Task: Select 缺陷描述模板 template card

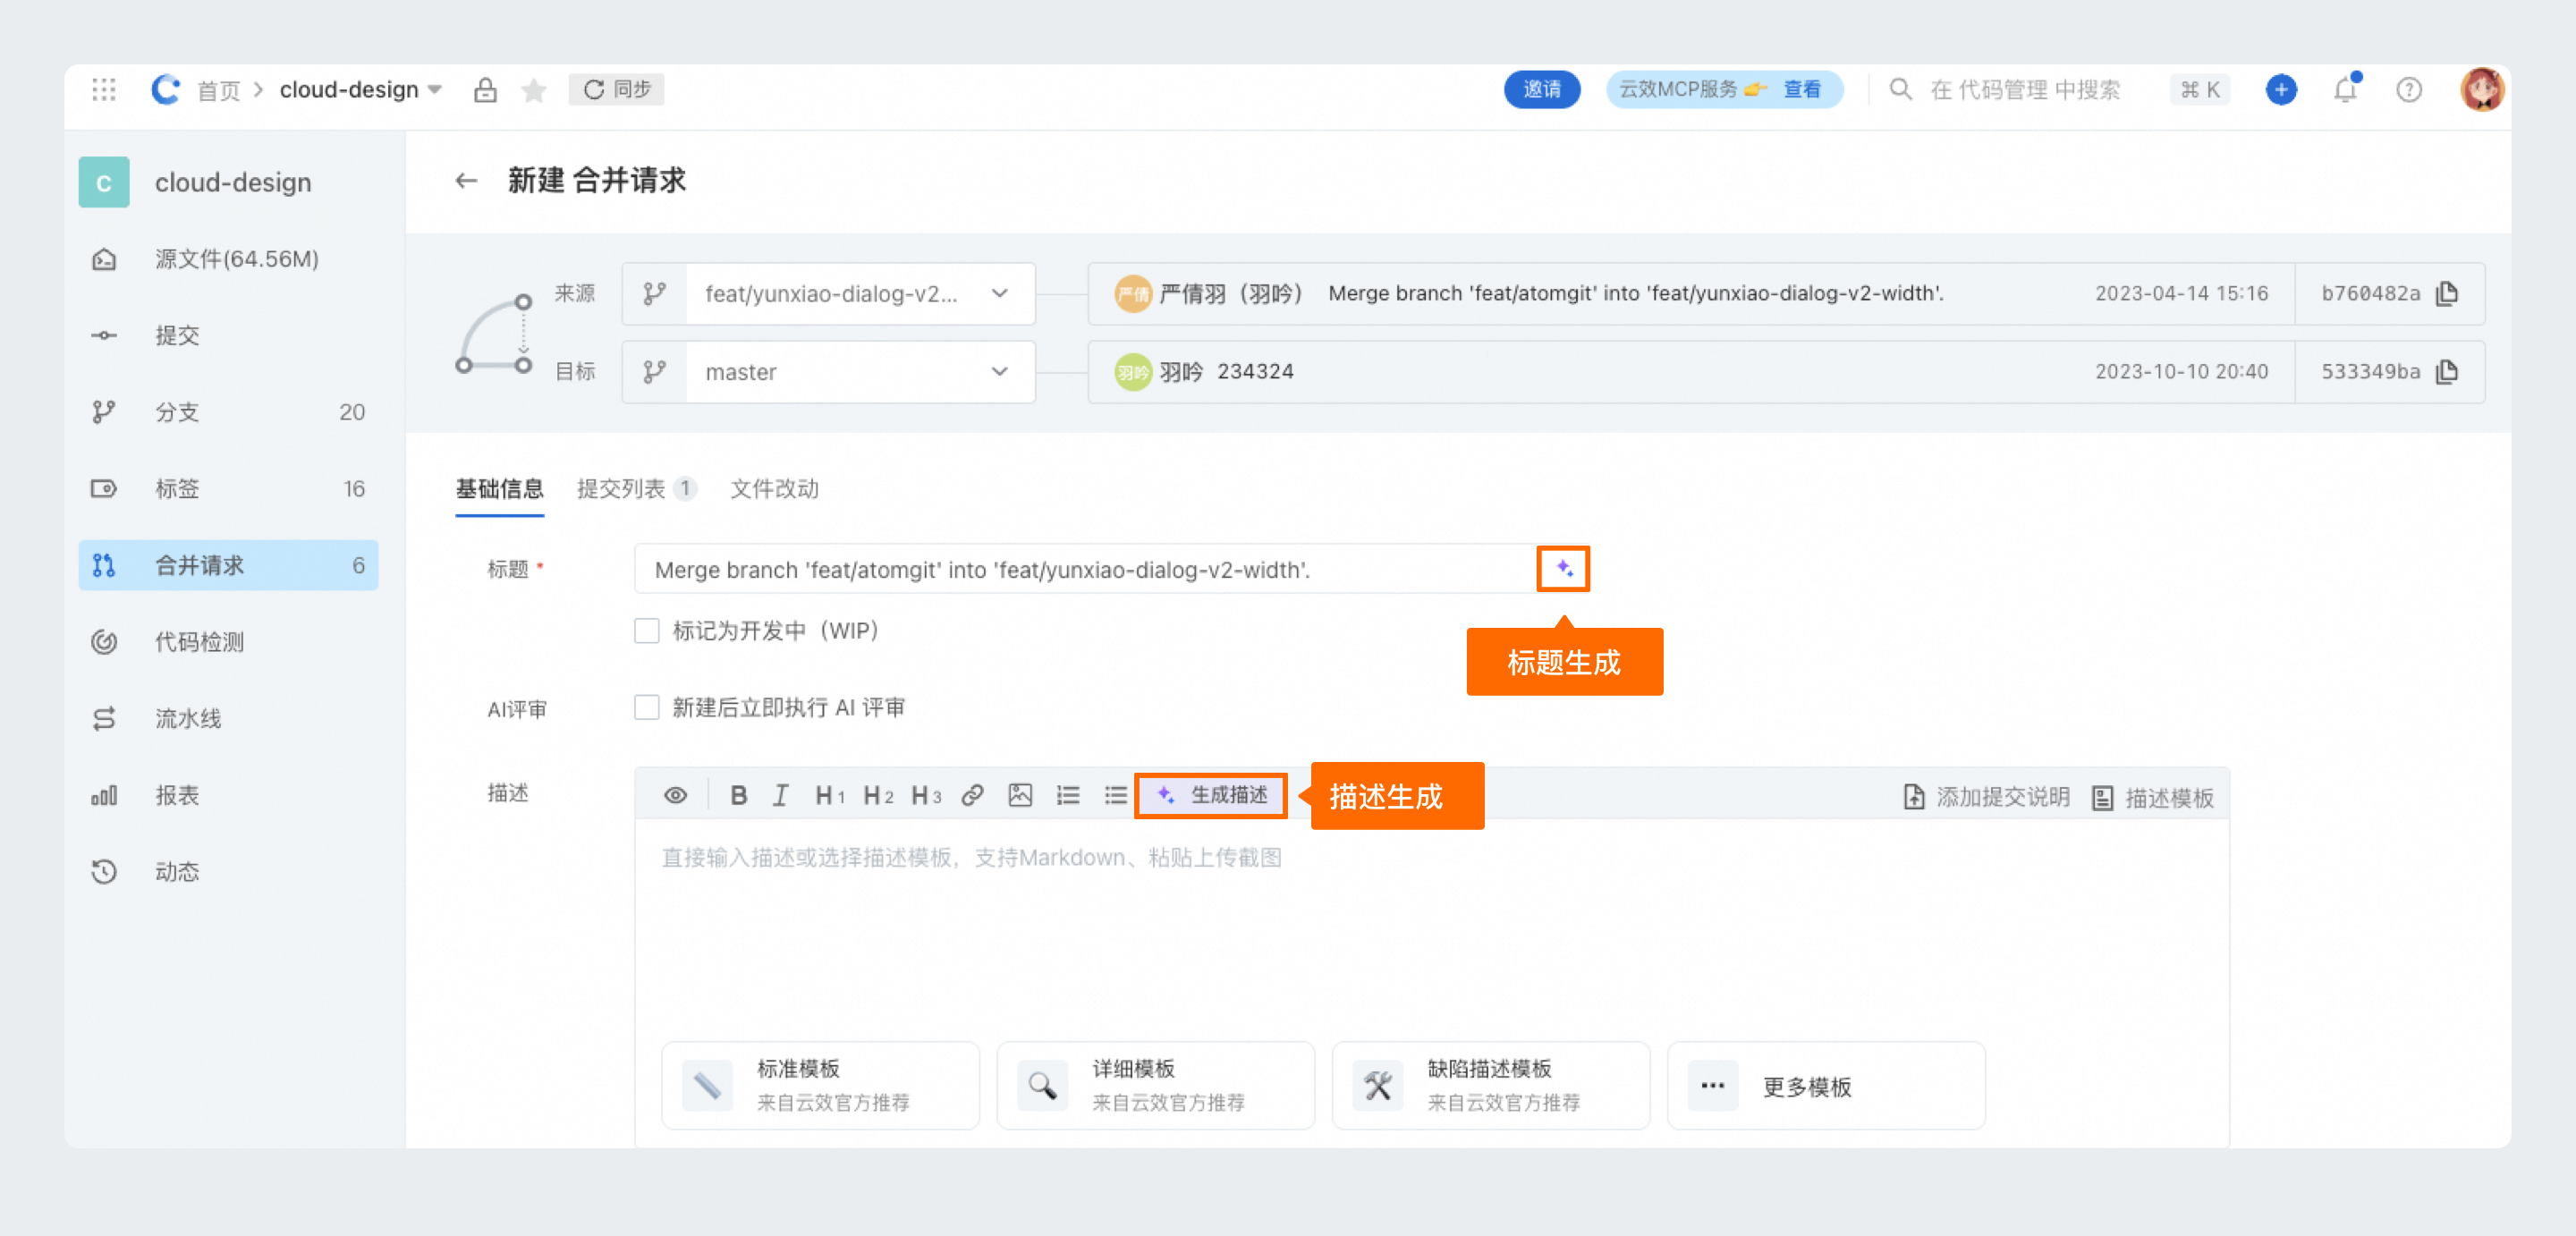Action: tap(1490, 1085)
